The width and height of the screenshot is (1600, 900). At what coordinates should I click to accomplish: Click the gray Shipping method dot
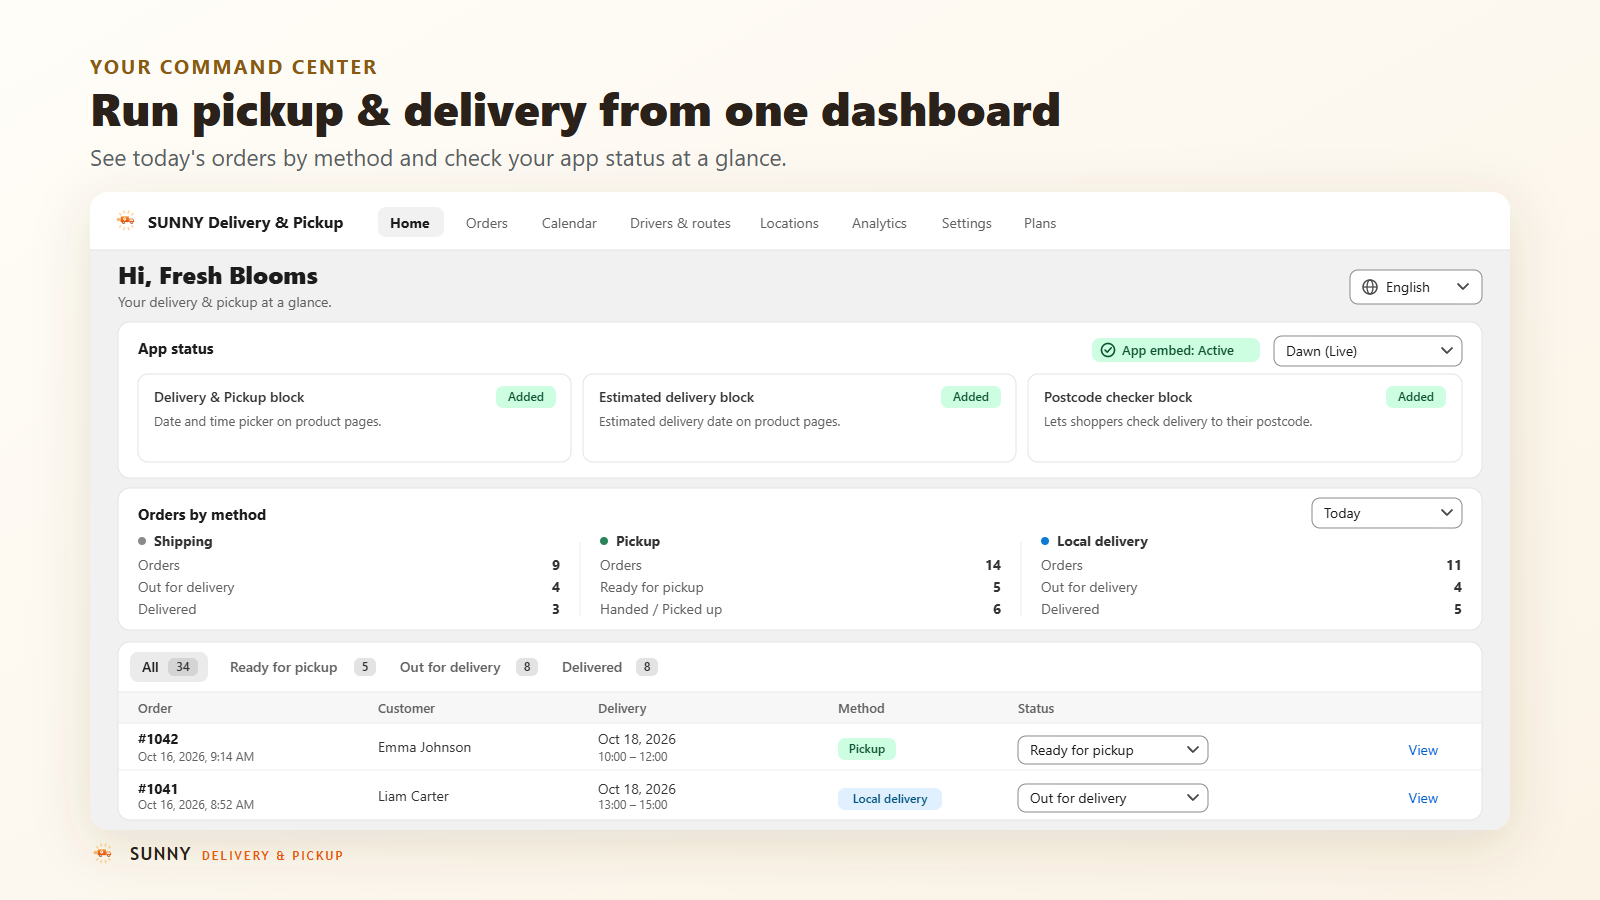(142, 541)
